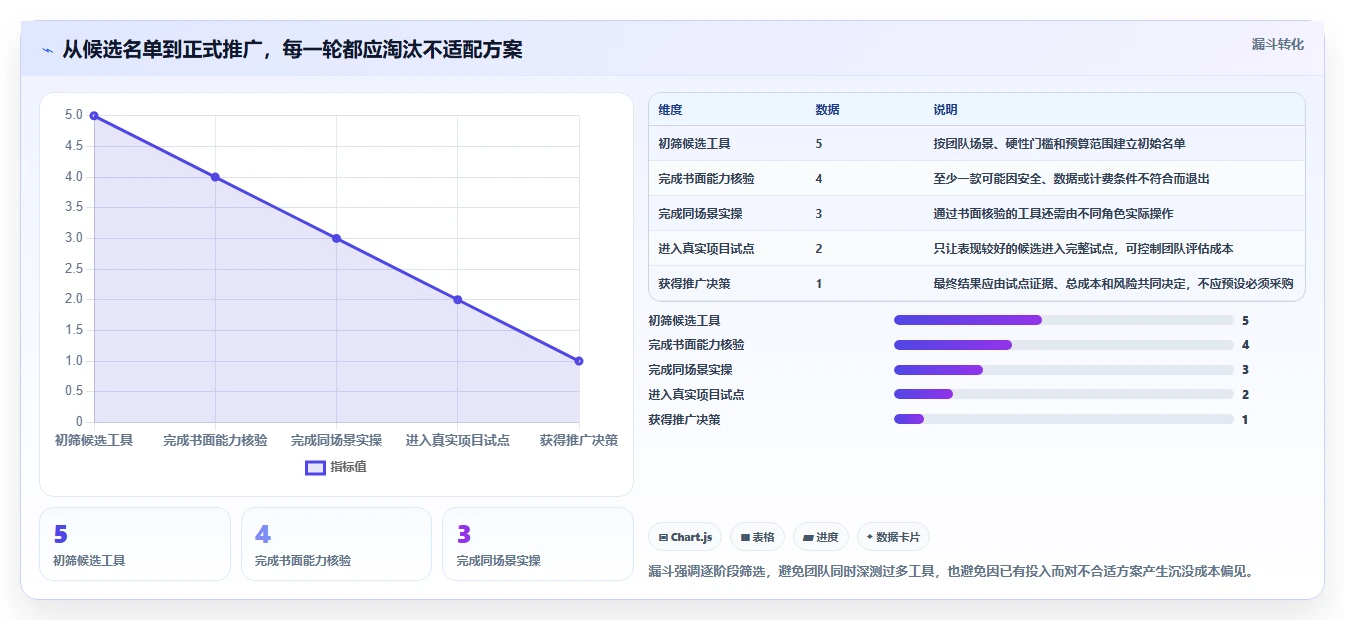Viewport: 1345px width, 620px height.
Task: Click the footer note starting 漏斗强调逐阶段筛选
Action: pos(951,572)
